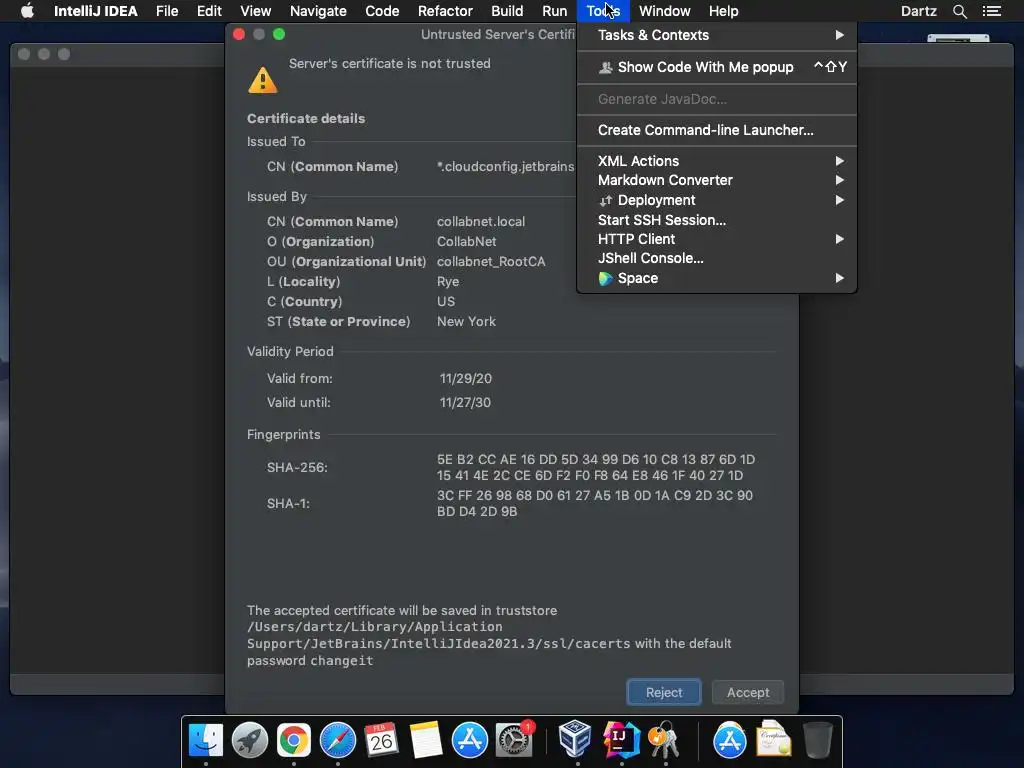Open Keychain Access keys icon
The width and height of the screenshot is (1024, 768).
664,740
